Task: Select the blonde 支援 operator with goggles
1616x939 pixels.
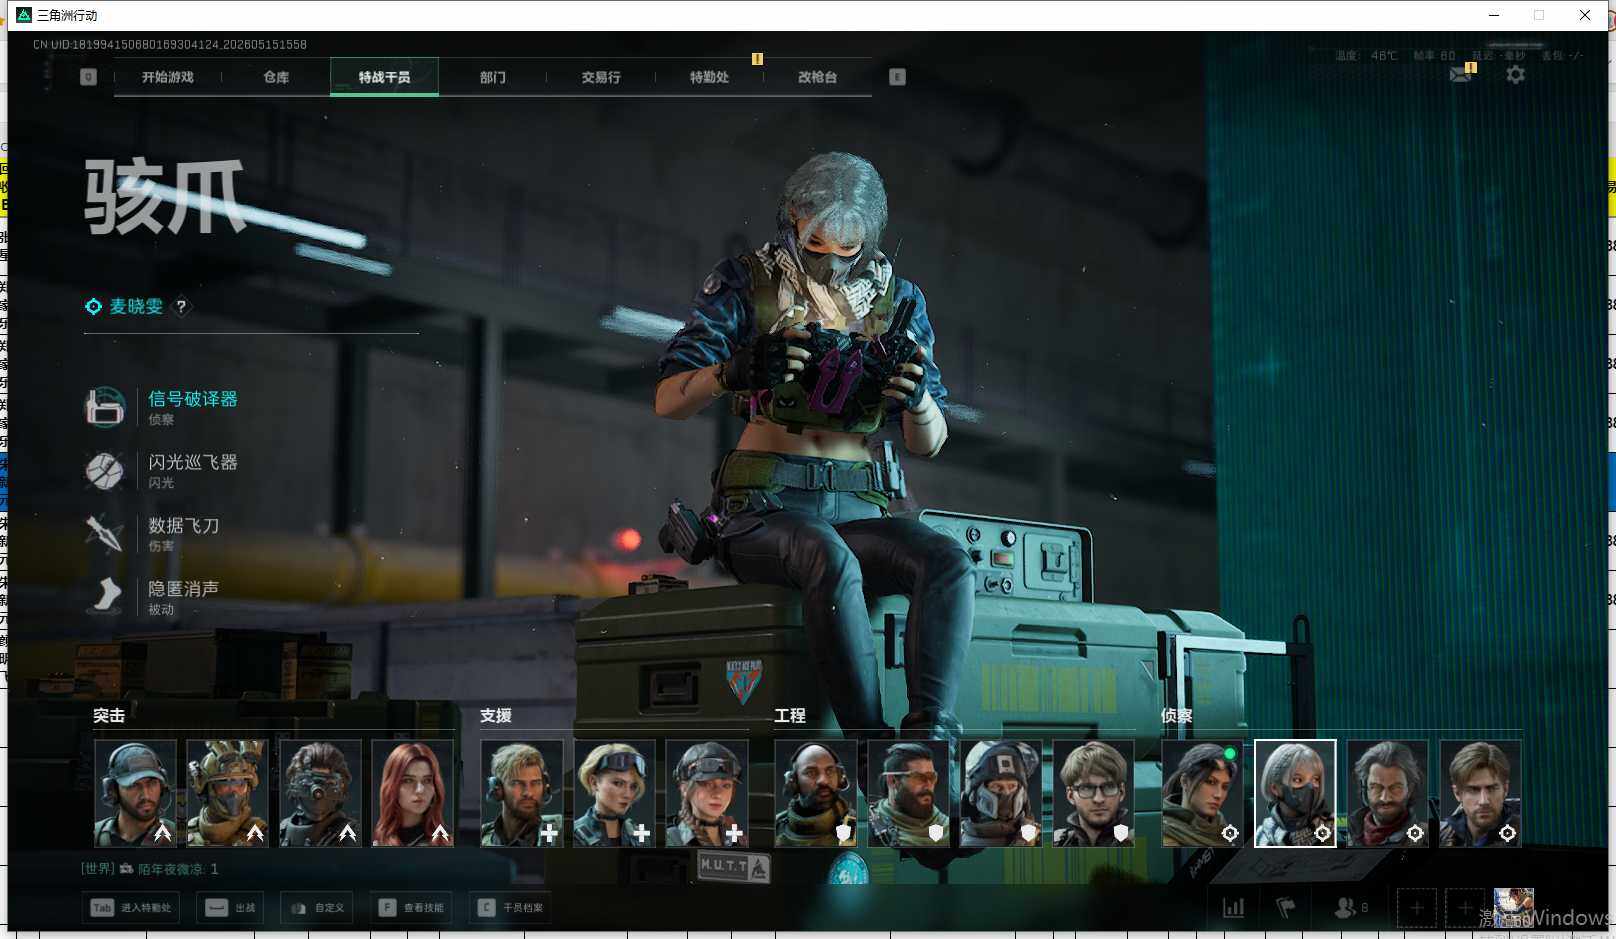Action: (x=614, y=793)
